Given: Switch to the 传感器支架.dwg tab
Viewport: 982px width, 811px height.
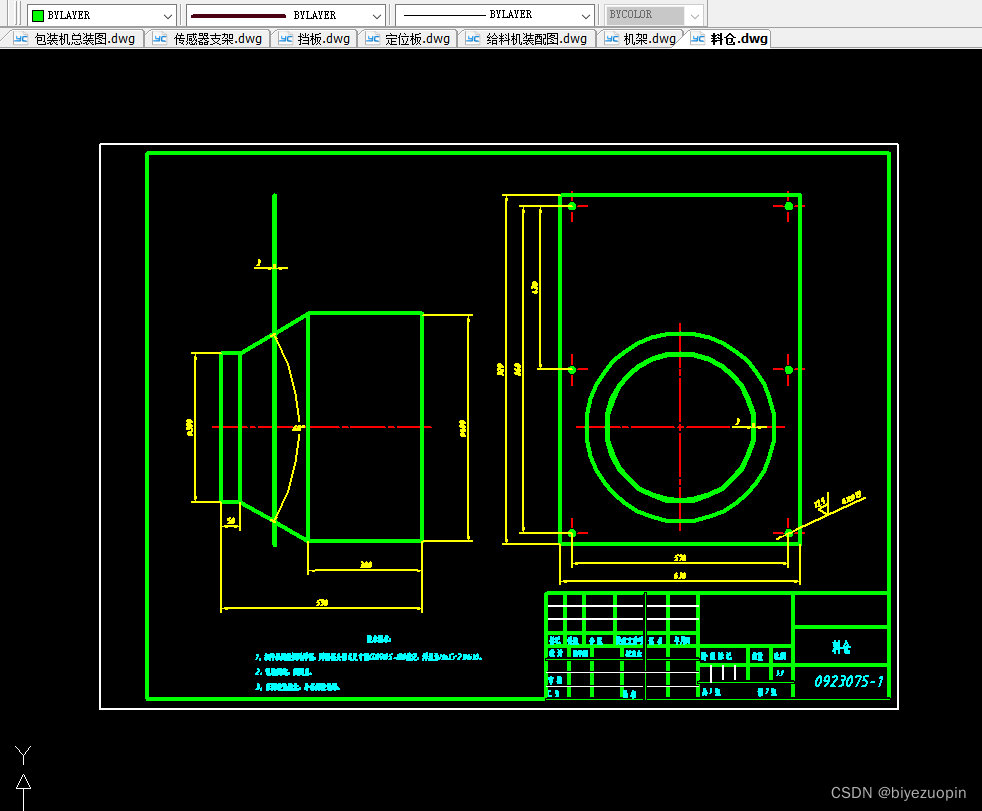Looking at the screenshot, I should 209,39.
